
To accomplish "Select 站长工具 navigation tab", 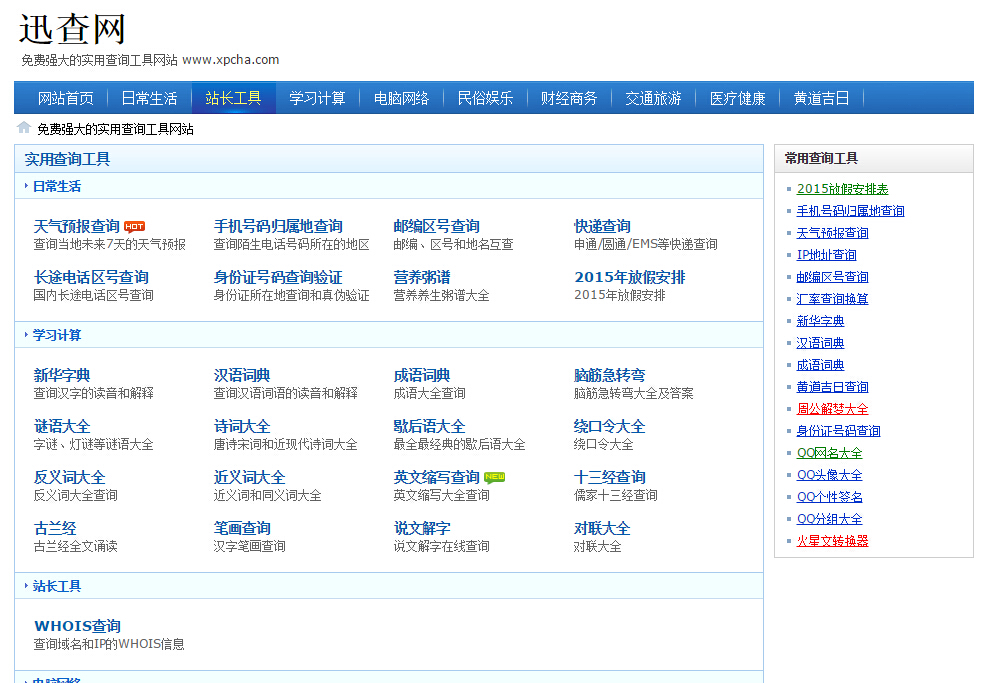I will pyautogui.click(x=233, y=99).
